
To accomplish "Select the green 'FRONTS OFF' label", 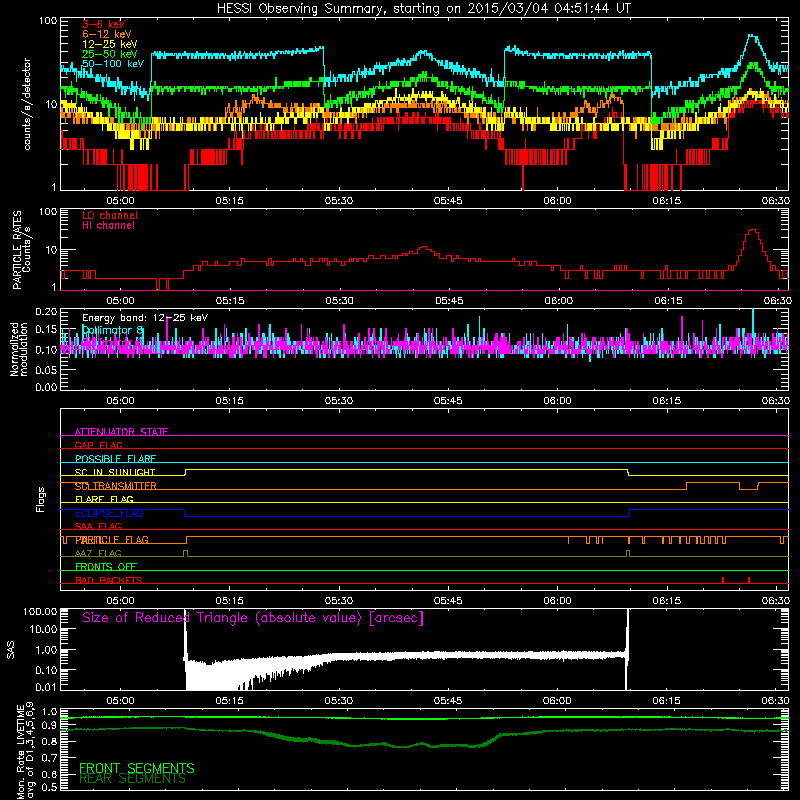I will (106, 567).
